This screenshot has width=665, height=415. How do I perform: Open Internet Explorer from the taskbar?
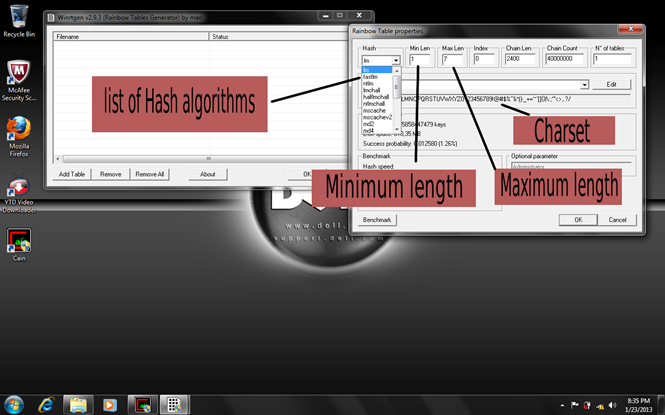pos(45,404)
